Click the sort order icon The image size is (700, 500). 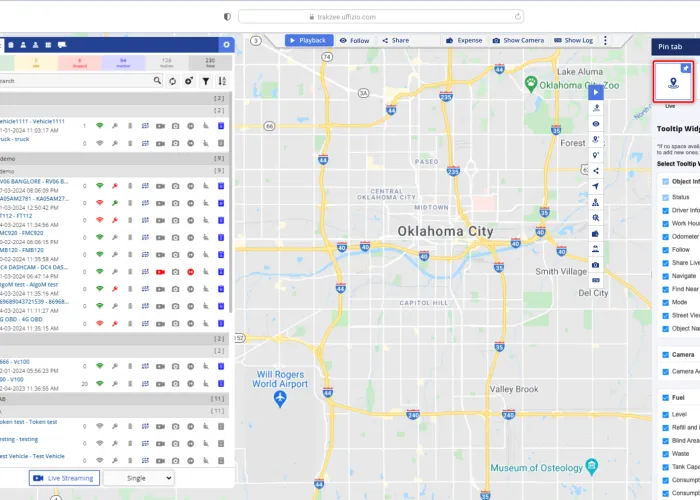tap(222, 81)
